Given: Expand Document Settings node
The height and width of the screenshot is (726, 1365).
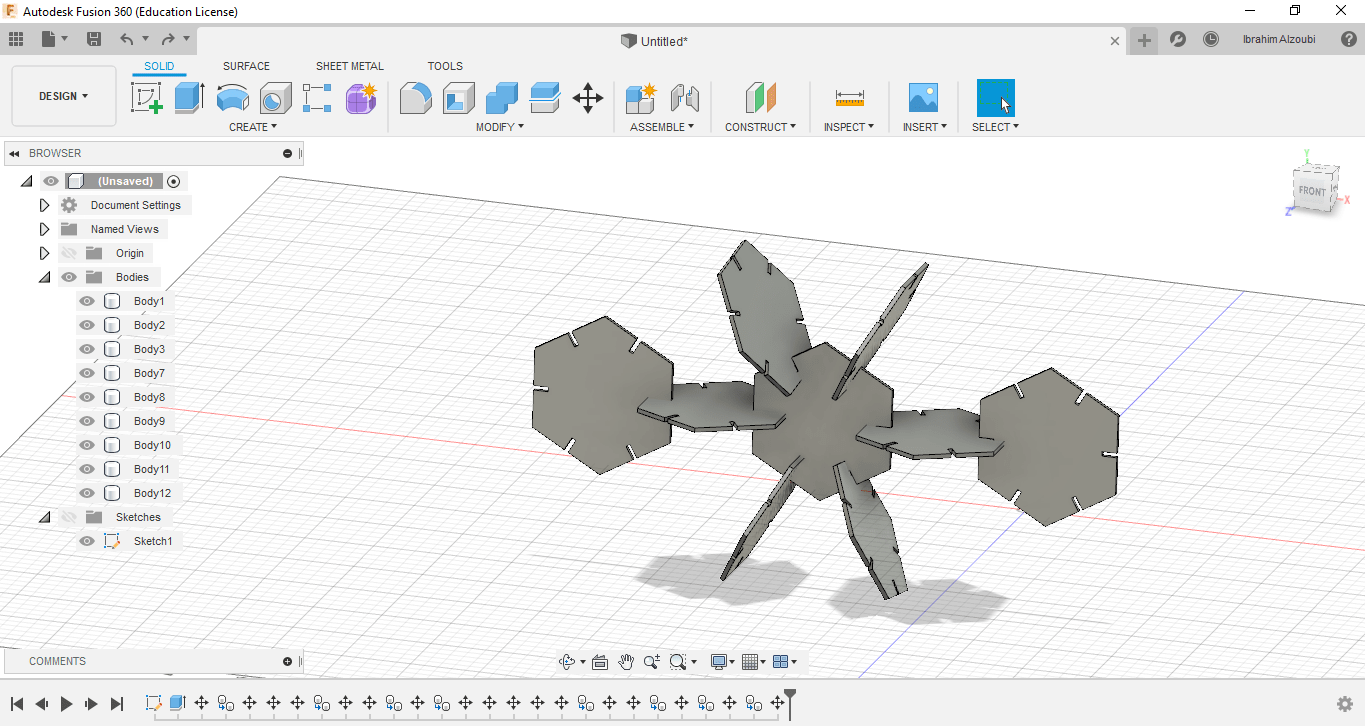Looking at the screenshot, I should click(x=44, y=205).
